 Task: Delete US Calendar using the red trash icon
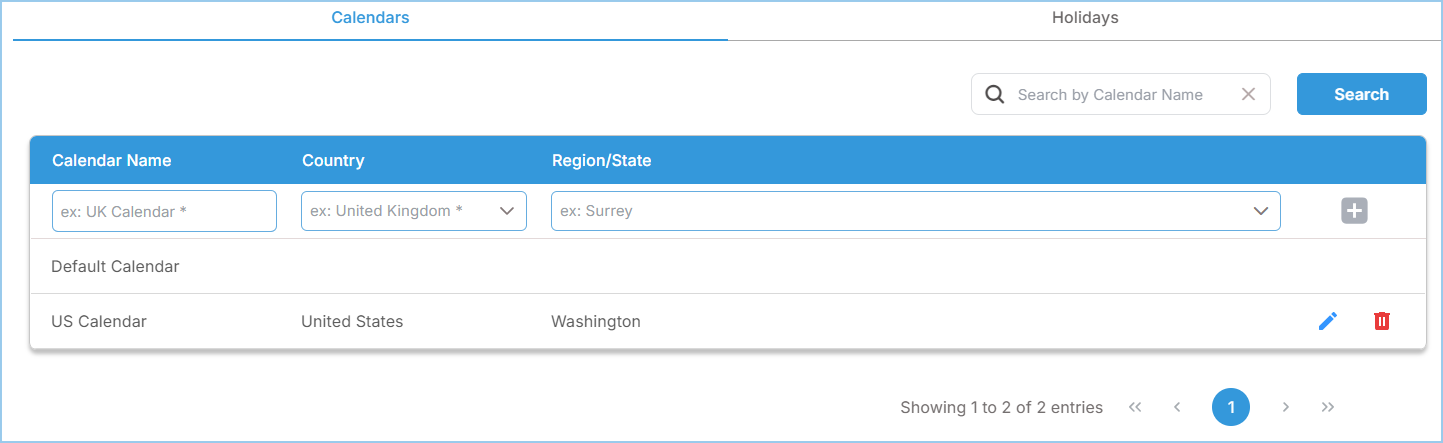point(1381,321)
